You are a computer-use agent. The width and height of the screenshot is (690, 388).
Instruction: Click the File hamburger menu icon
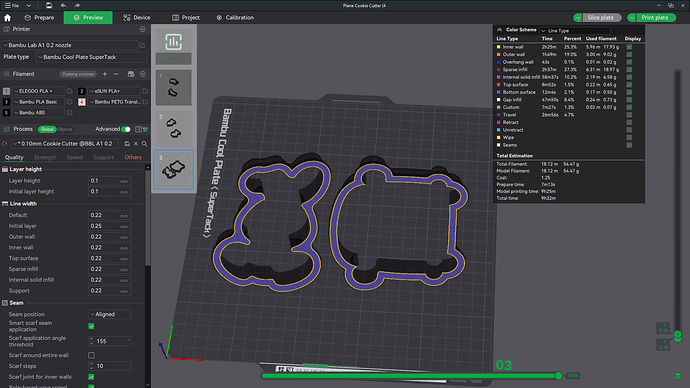tap(7, 5)
